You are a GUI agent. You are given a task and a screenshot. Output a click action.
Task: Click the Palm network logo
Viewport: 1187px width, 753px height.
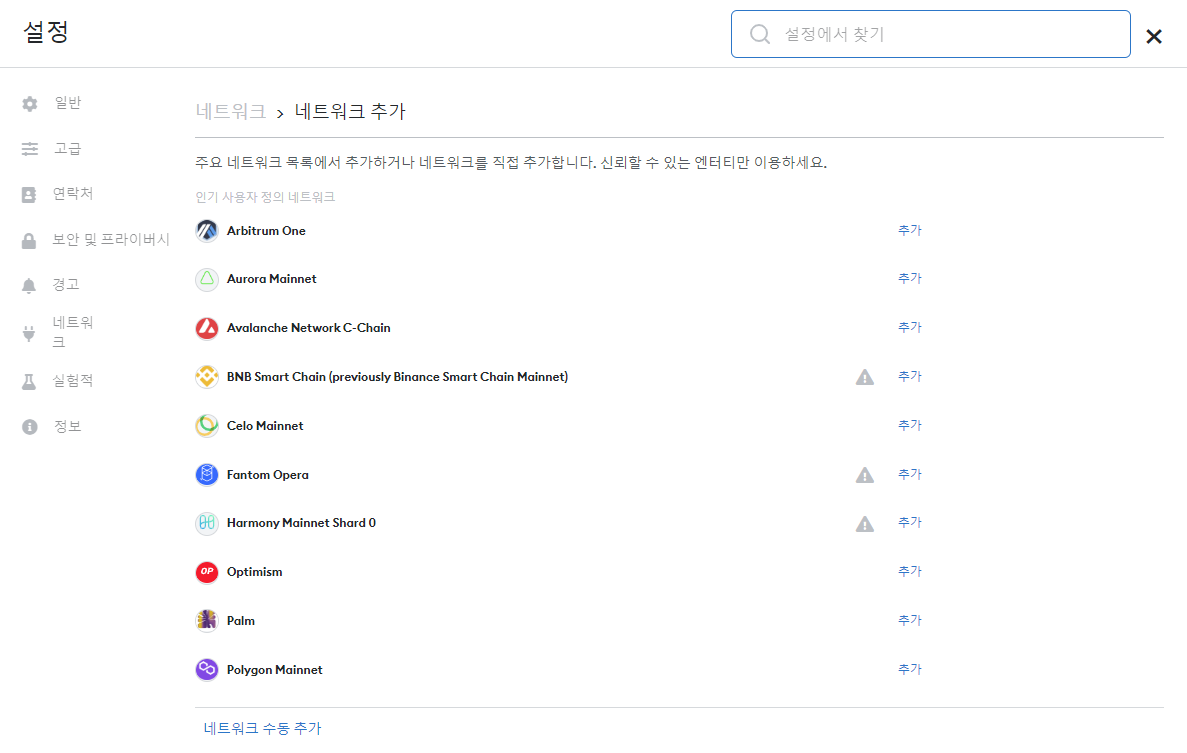[x=207, y=621]
